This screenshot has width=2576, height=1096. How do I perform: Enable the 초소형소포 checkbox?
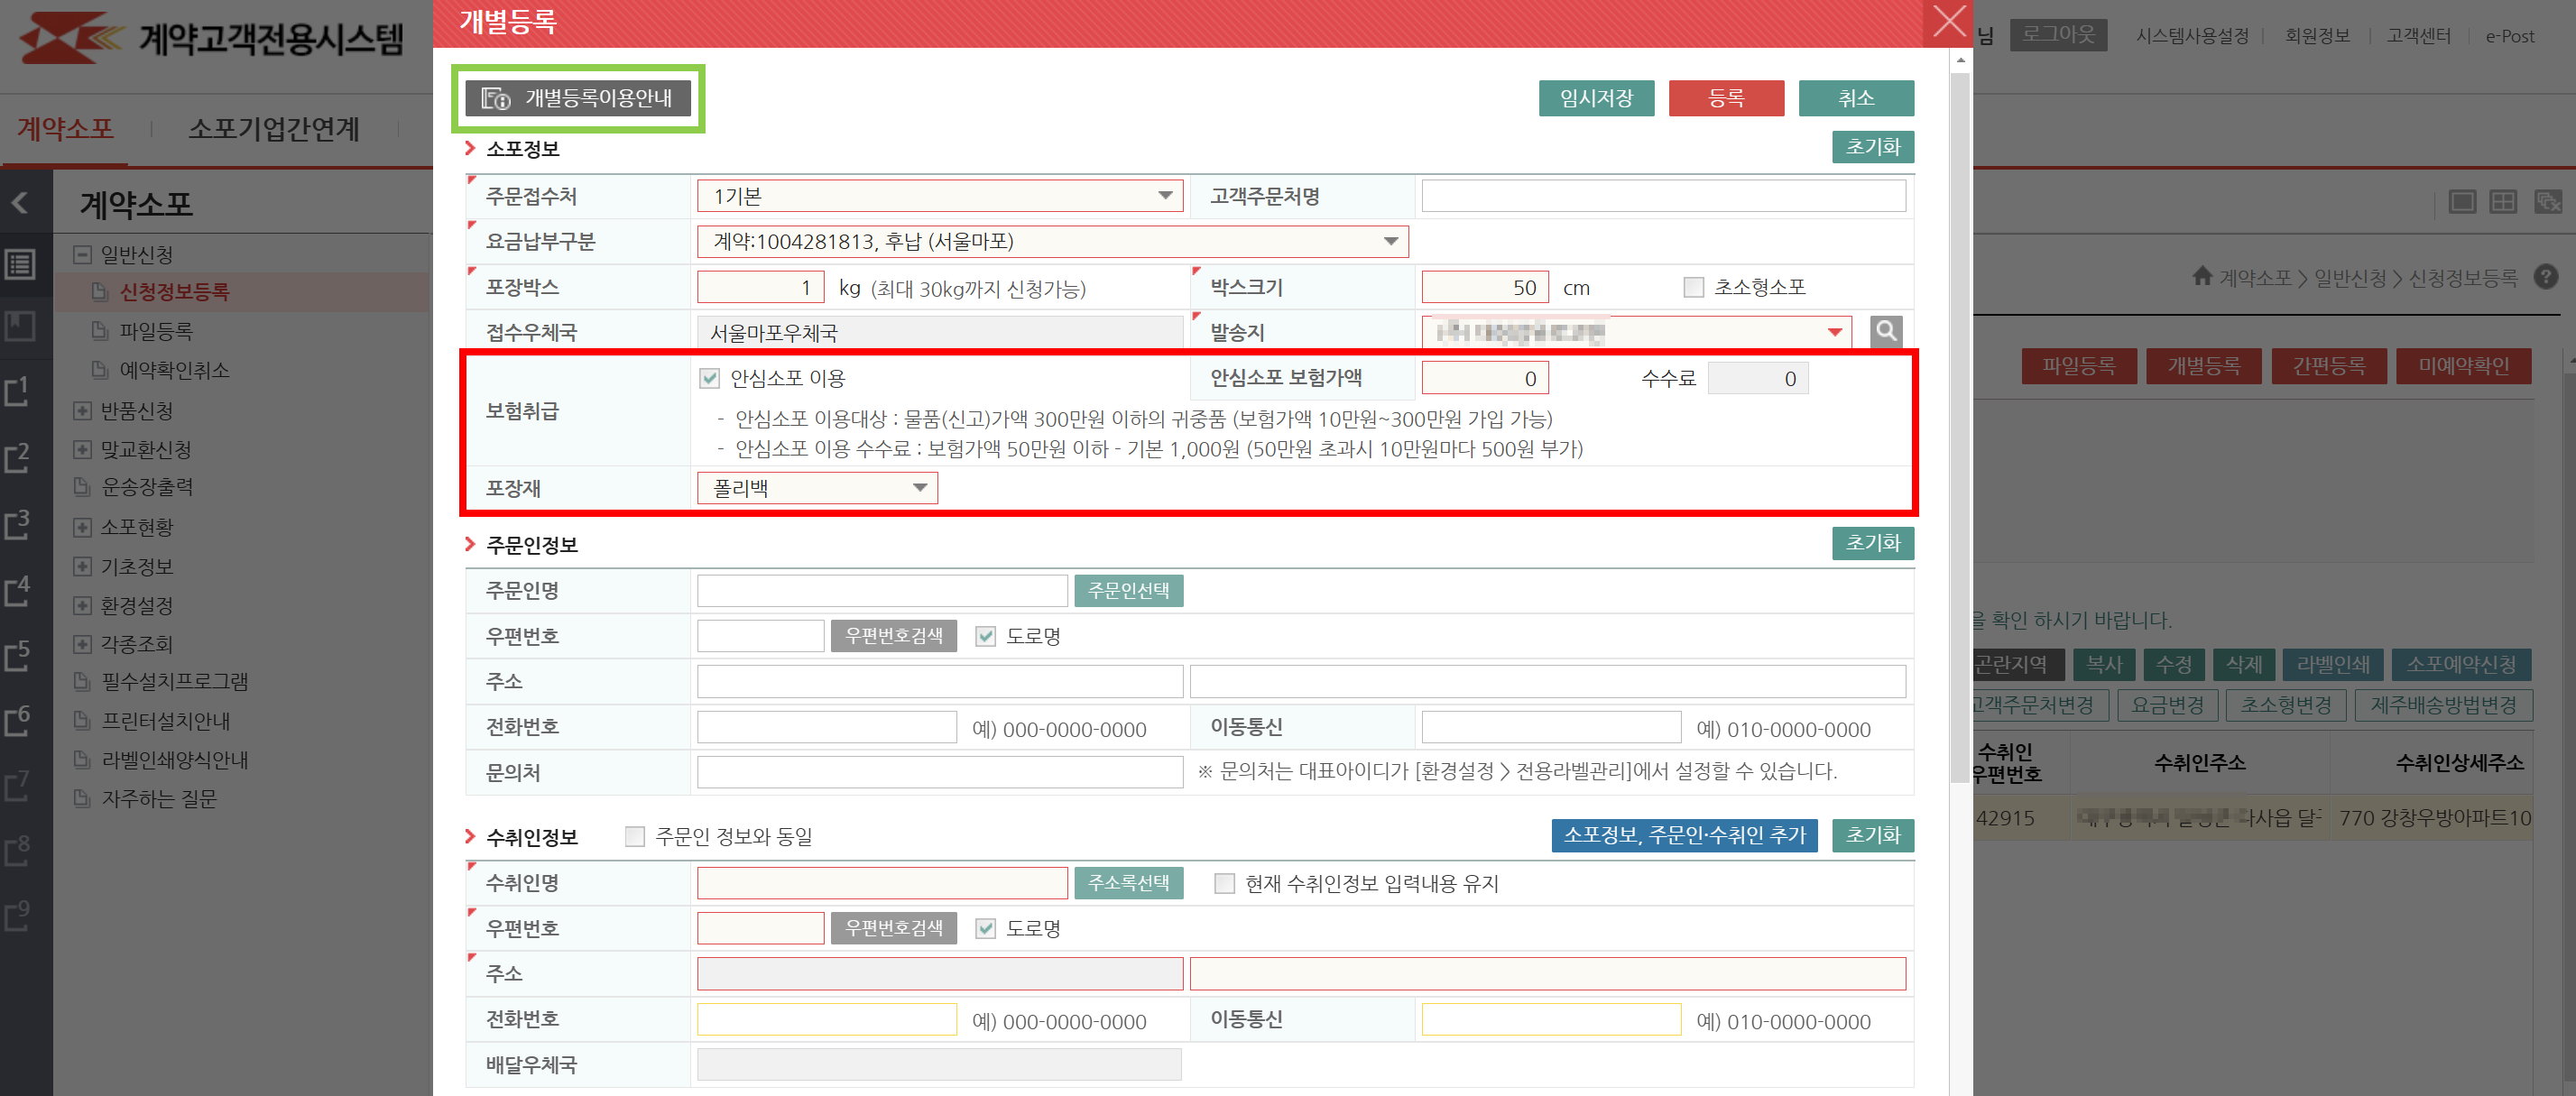pyautogui.click(x=1693, y=287)
